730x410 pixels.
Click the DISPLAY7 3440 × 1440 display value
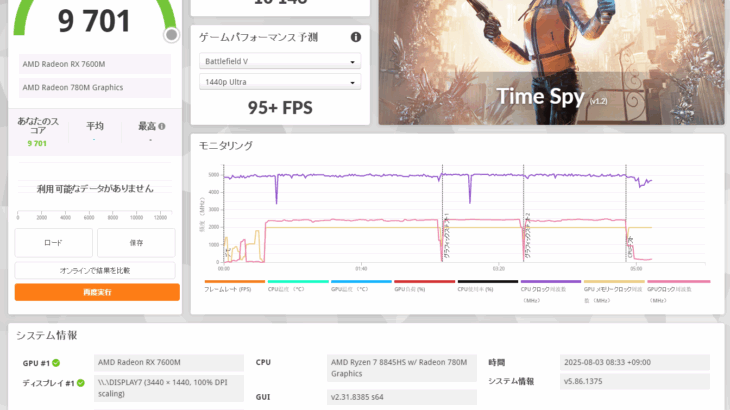click(x=169, y=388)
